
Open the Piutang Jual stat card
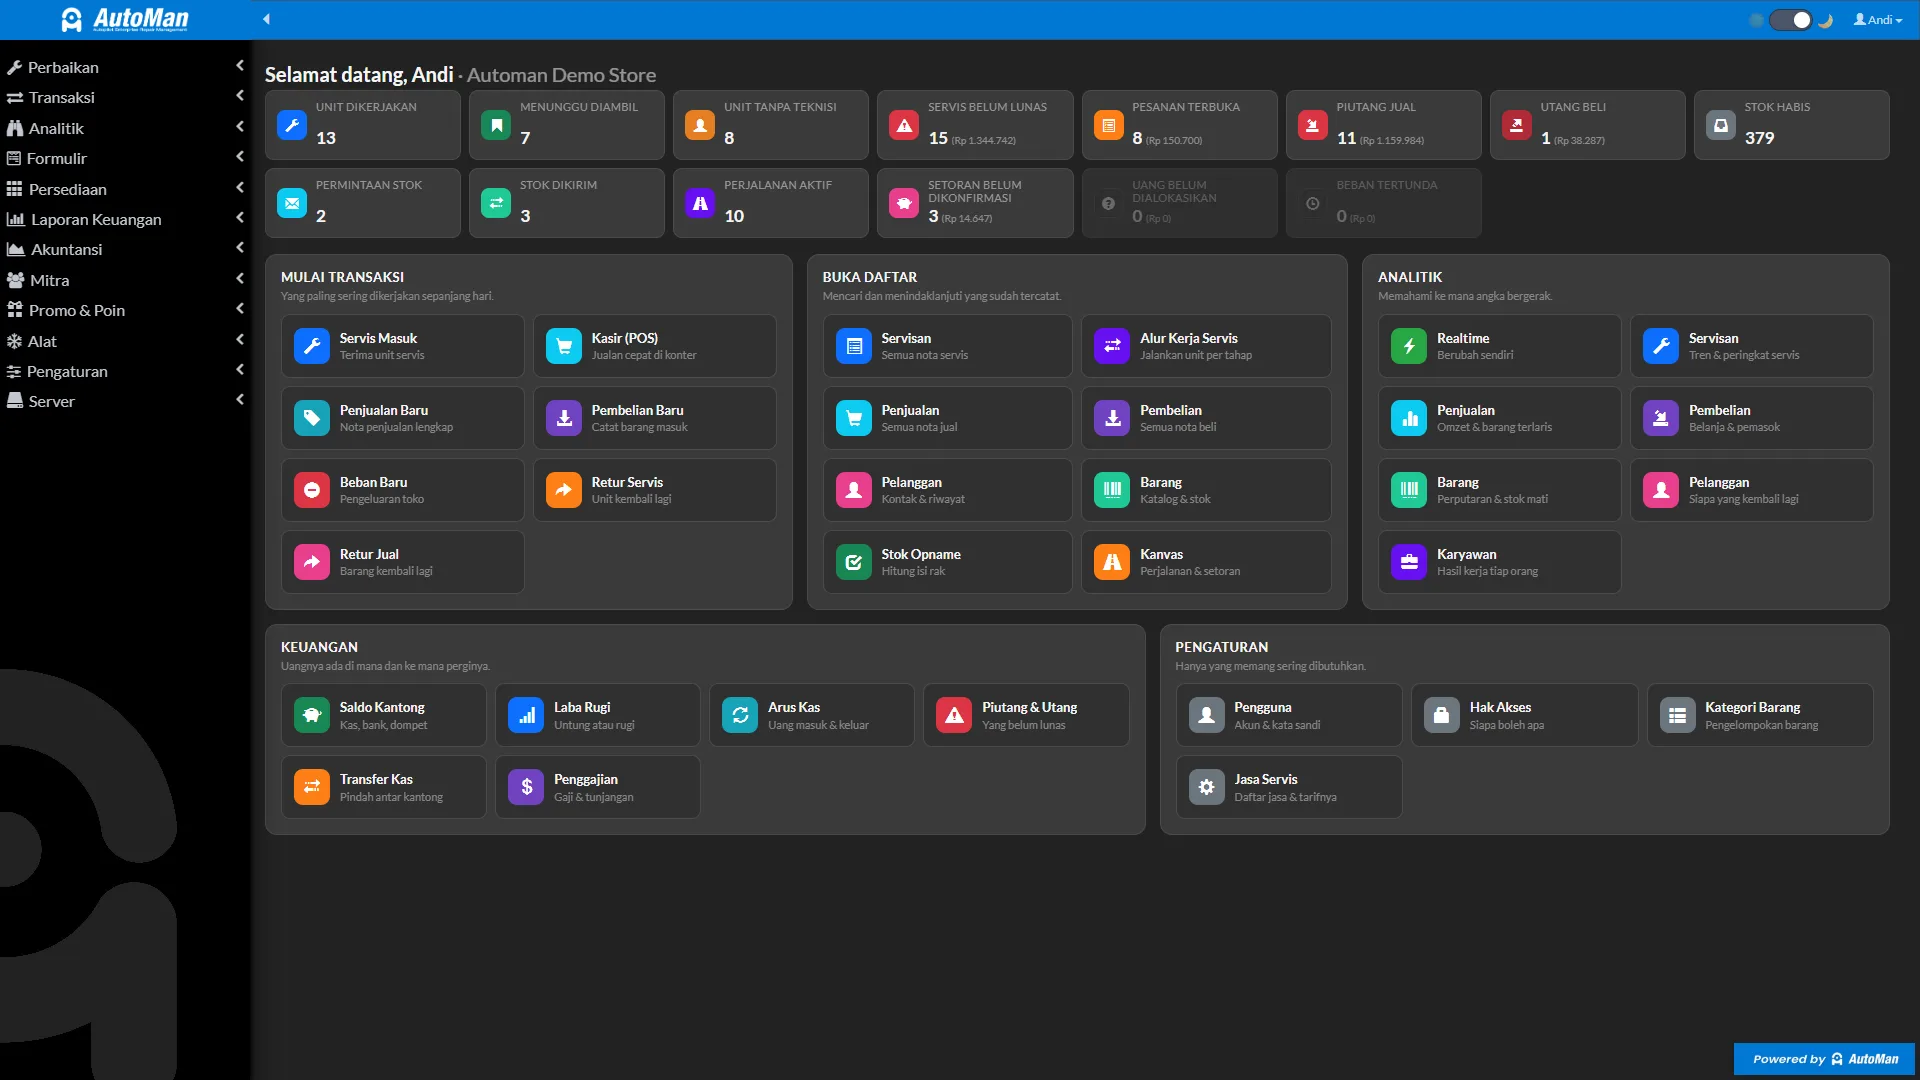pos(1383,125)
